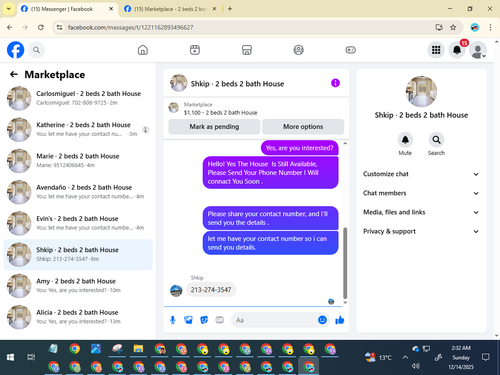The height and width of the screenshot is (375, 500).
Task: Click the back arrow next to Marketplace
Action: tap(14, 74)
